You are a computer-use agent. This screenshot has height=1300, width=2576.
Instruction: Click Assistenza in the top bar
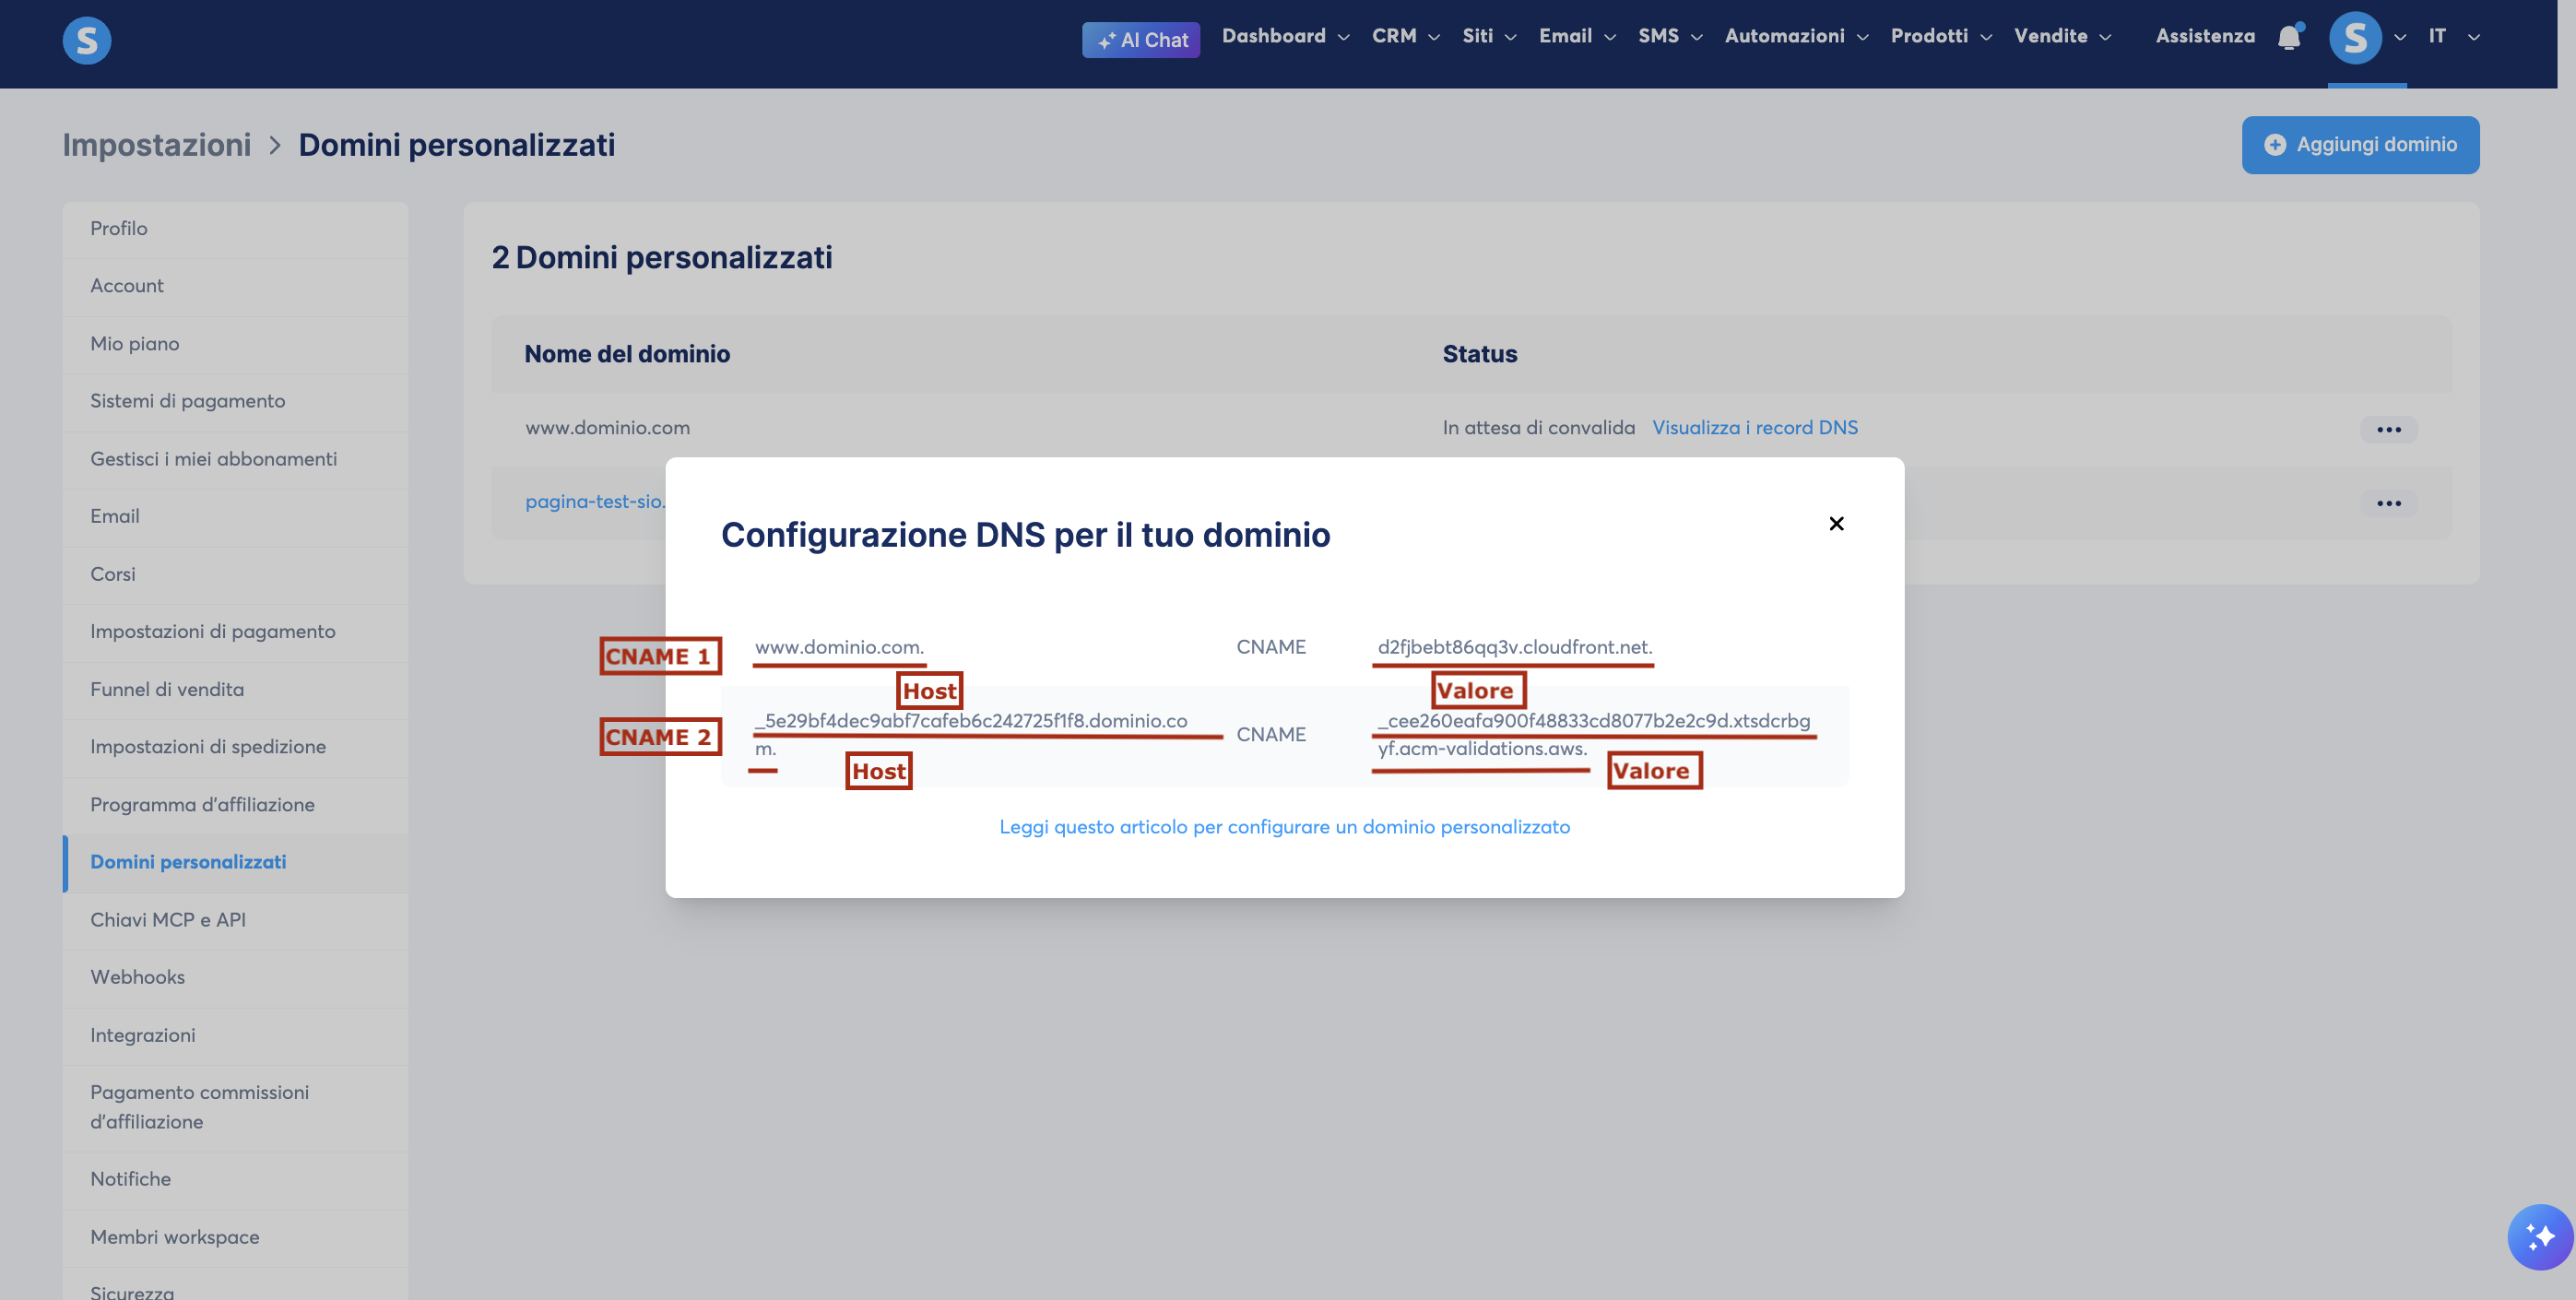2205,36
